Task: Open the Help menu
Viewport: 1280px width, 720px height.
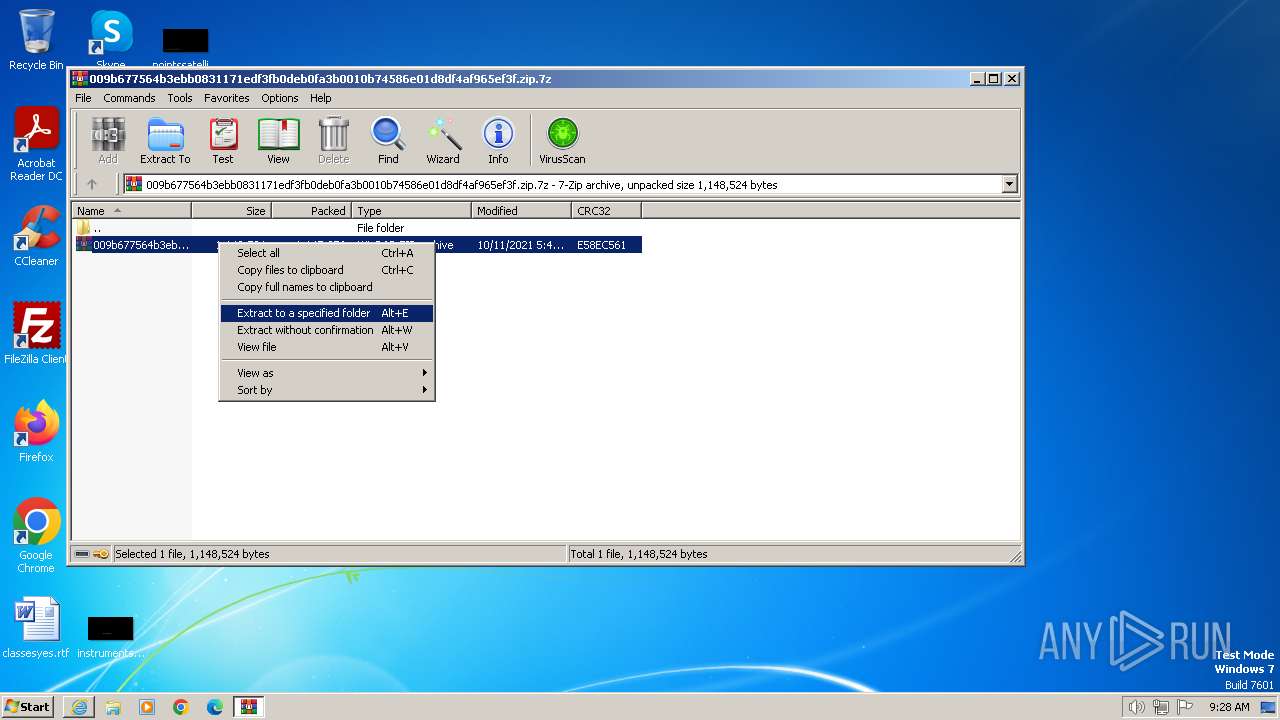Action: click(320, 98)
